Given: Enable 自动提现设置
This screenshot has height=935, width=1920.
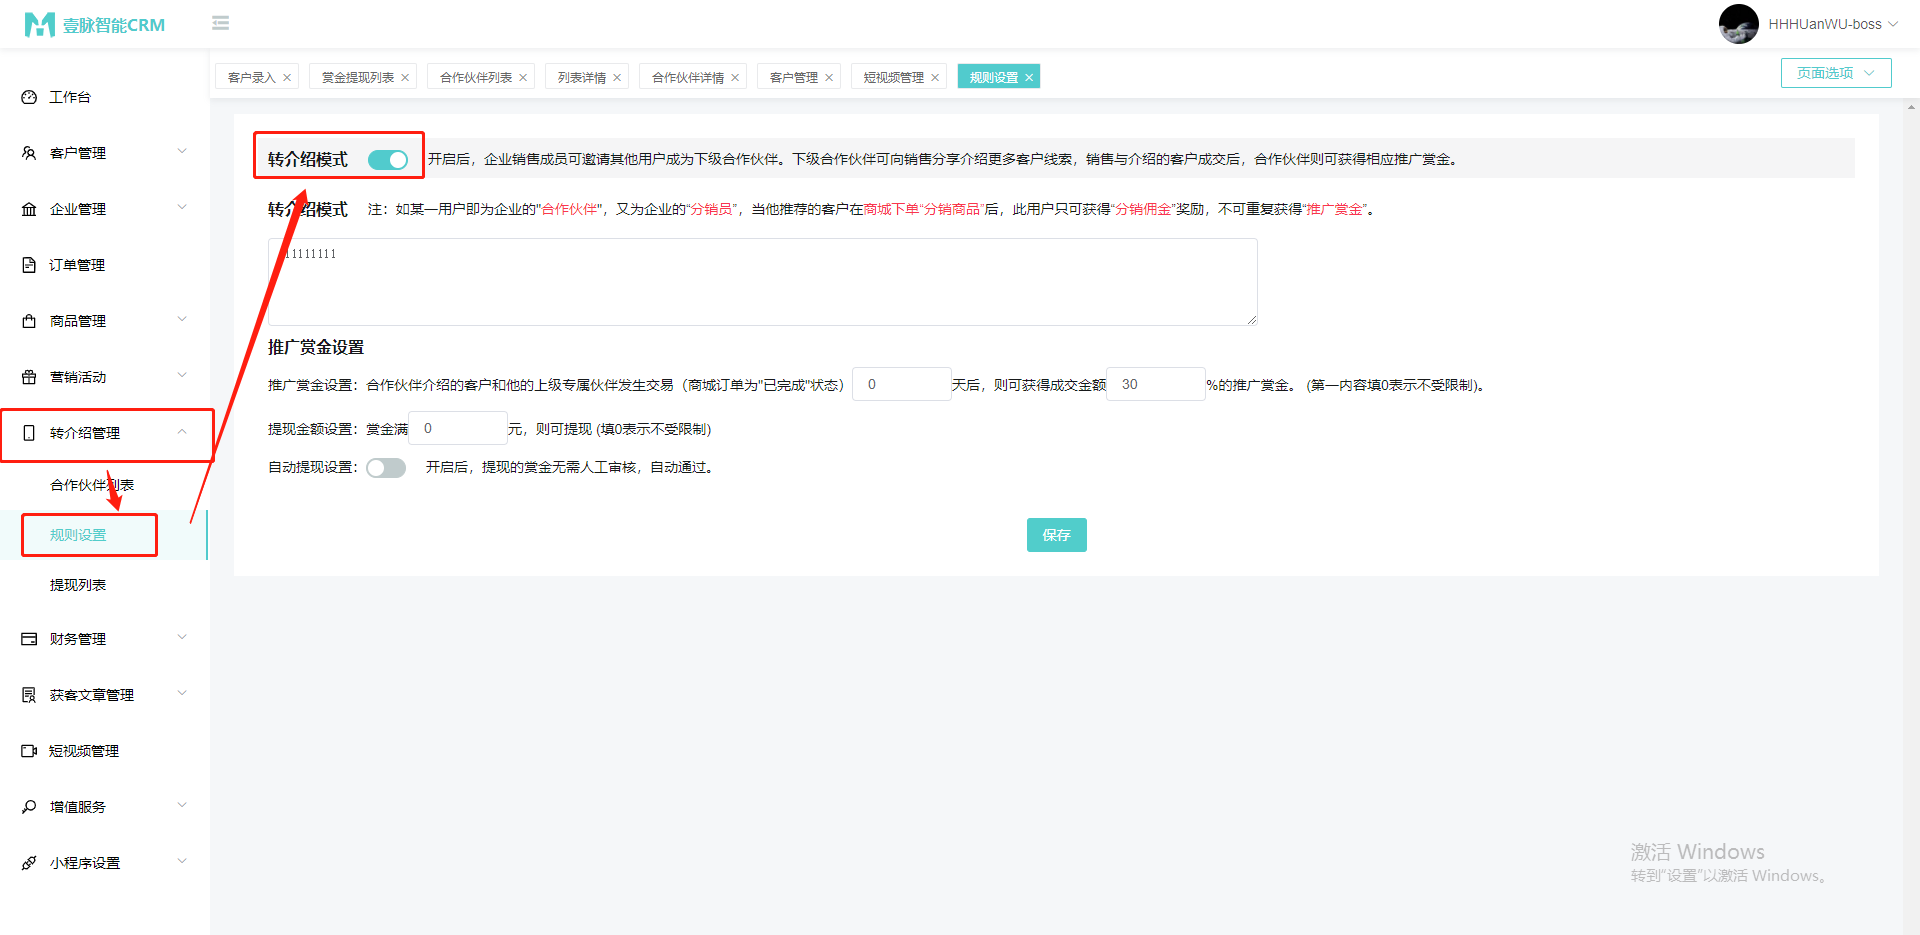Looking at the screenshot, I should pyautogui.click(x=385, y=467).
